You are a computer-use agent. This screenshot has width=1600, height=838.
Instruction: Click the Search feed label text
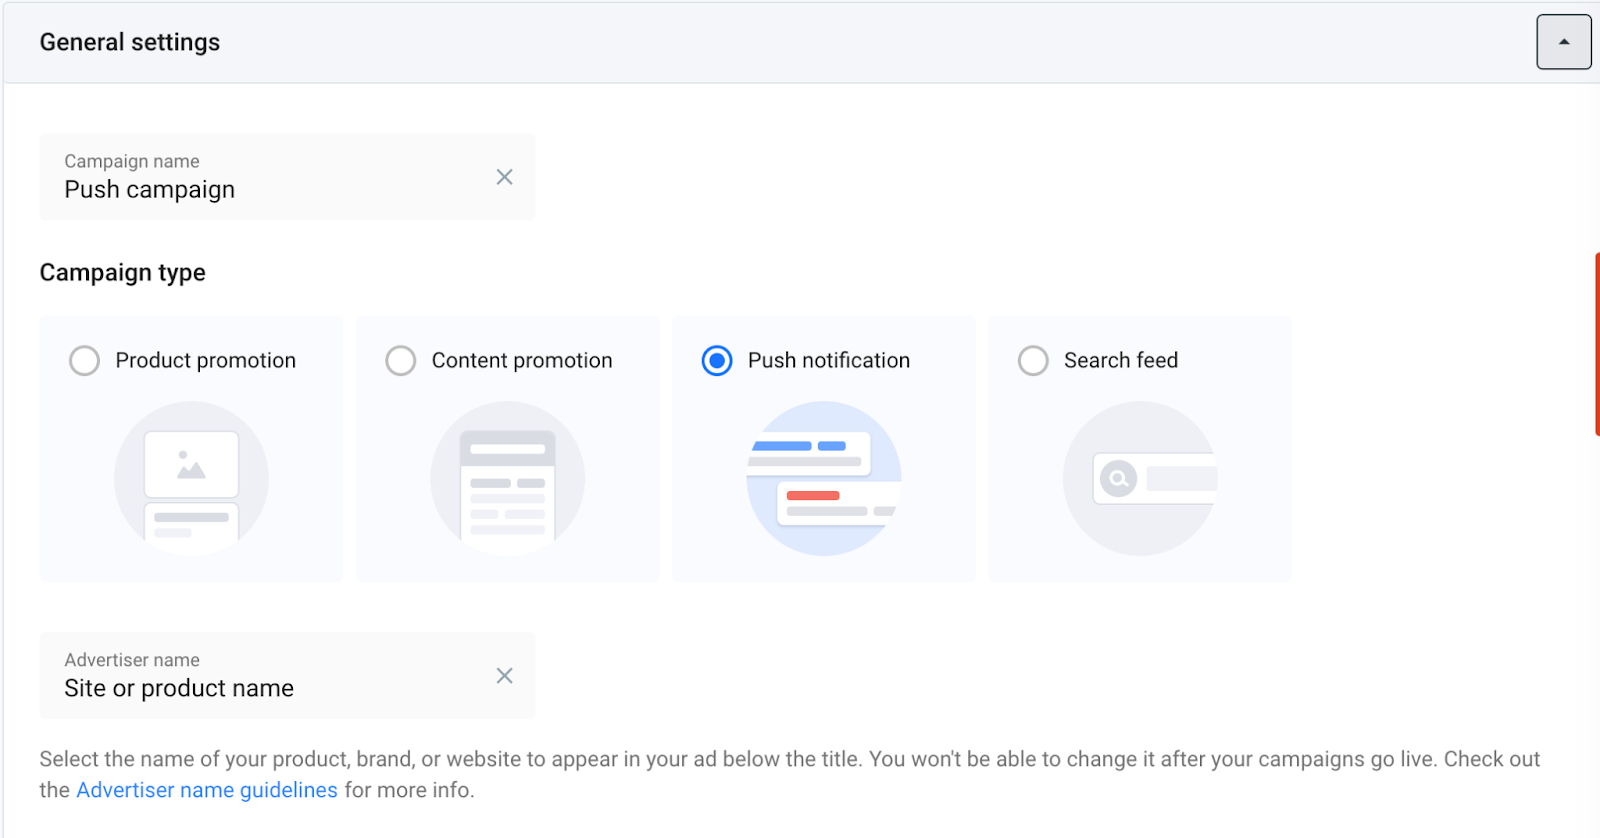pos(1120,361)
